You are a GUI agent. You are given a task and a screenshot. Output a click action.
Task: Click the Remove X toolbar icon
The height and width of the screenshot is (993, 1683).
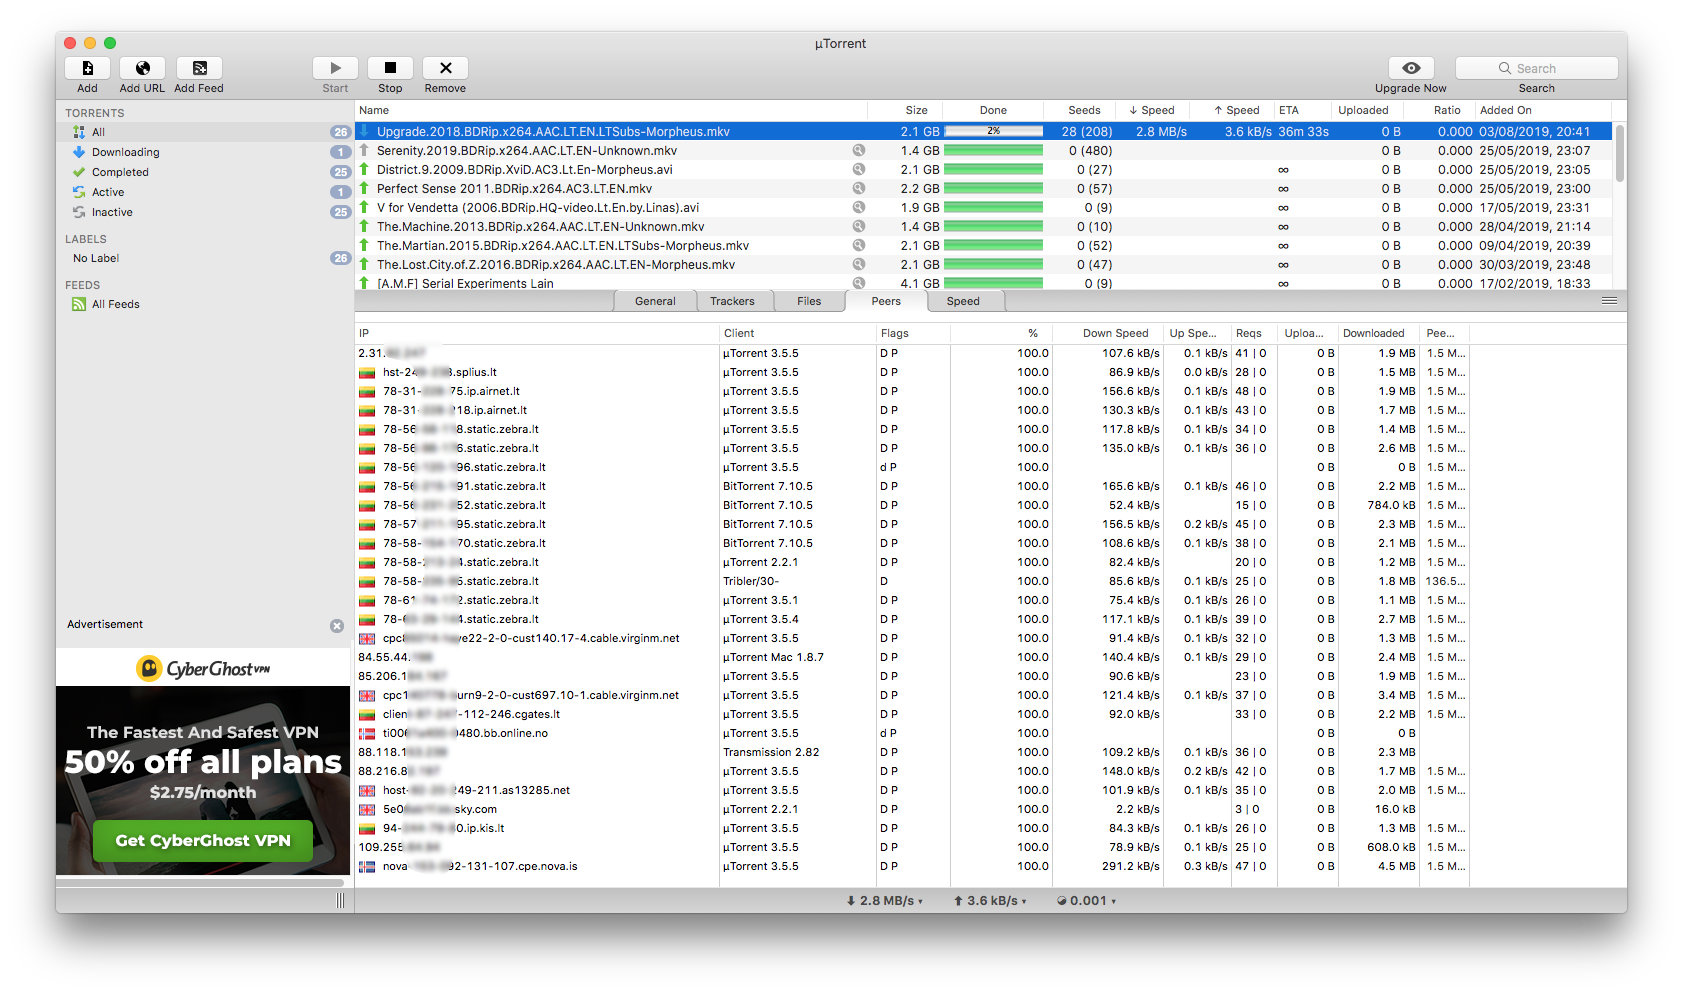[445, 68]
